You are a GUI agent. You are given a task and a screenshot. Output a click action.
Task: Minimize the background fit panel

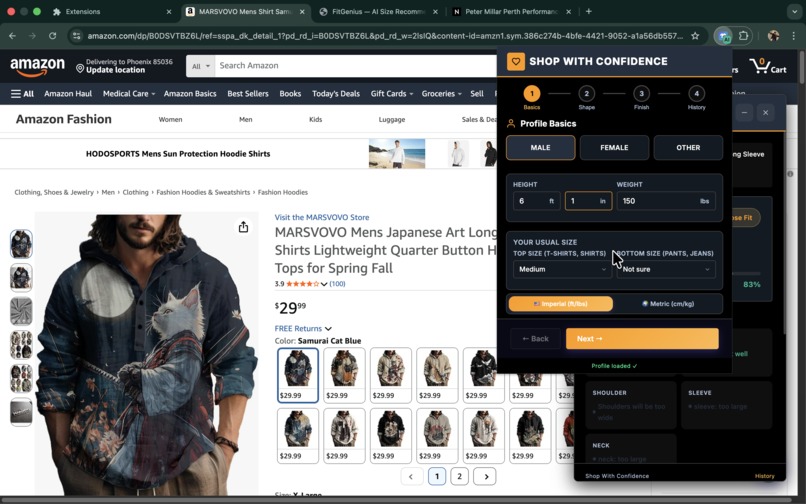tap(744, 113)
